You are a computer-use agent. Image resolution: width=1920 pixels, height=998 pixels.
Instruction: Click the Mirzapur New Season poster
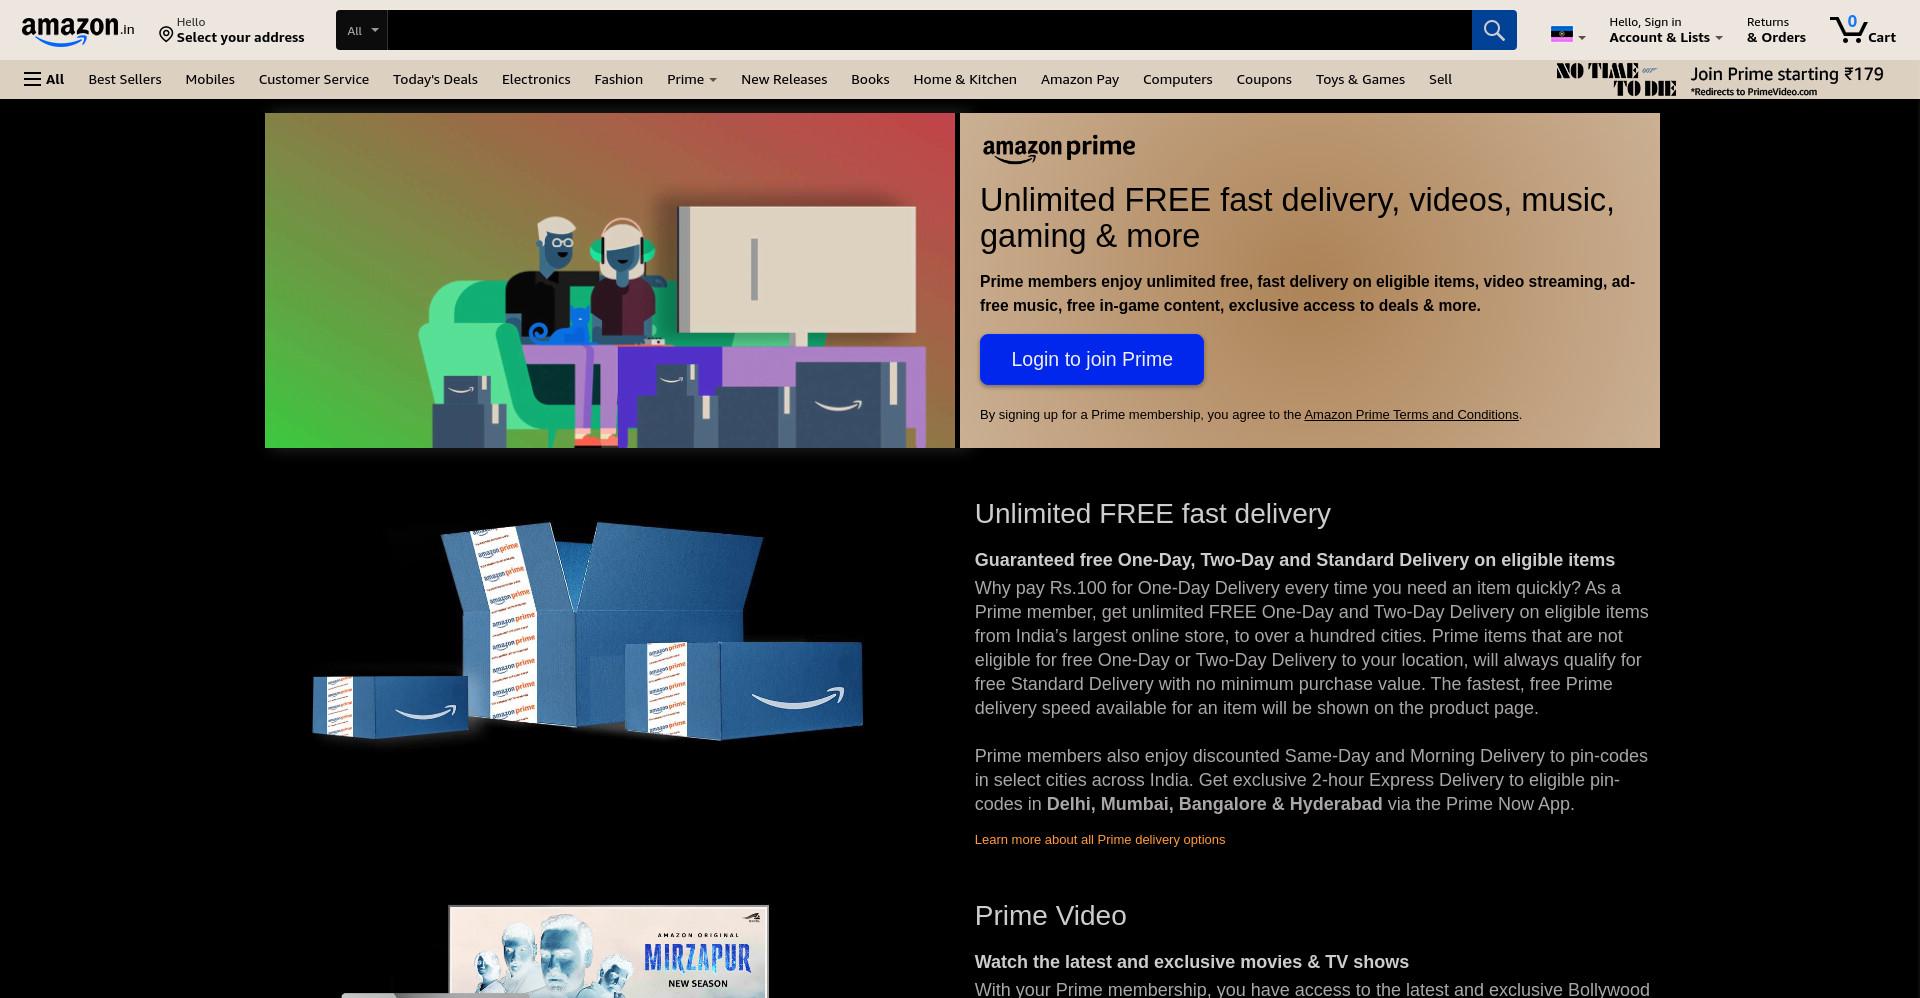tap(608, 951)
